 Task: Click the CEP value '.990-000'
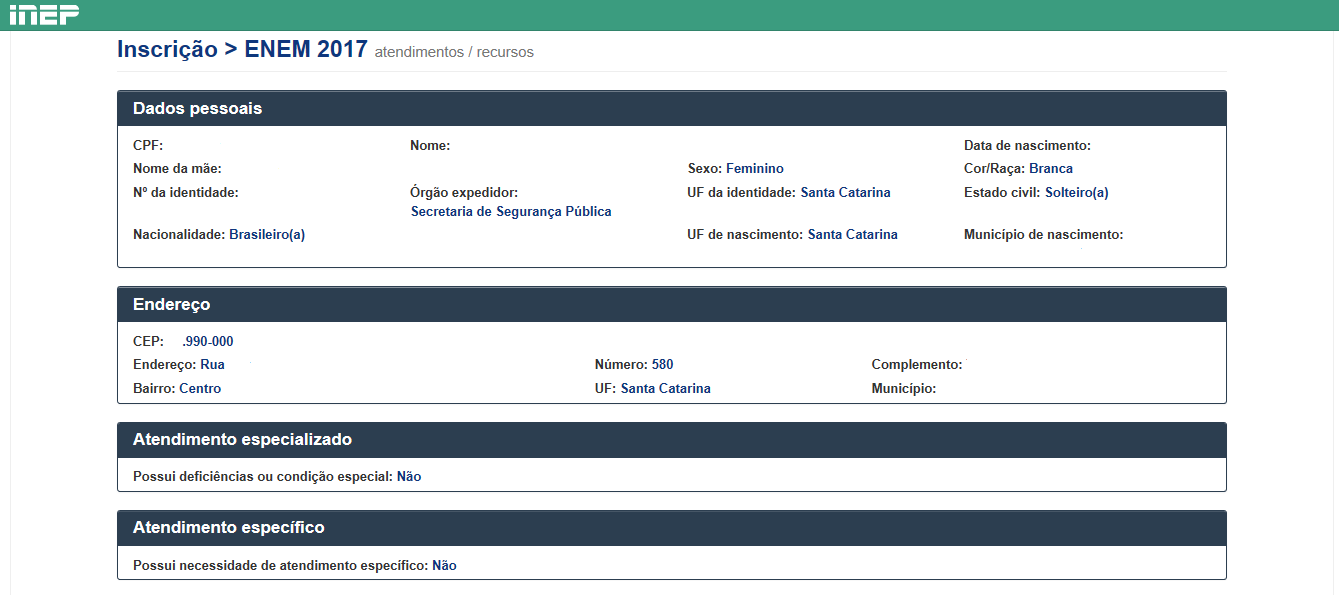[208, 342]
